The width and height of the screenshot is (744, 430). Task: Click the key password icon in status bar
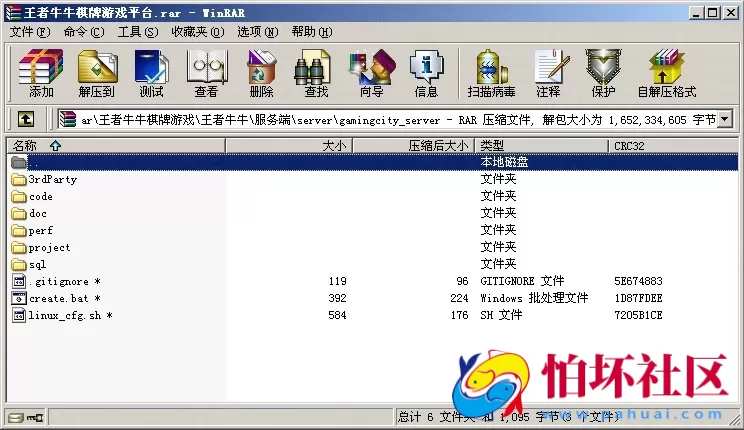[x=35, y=418]
